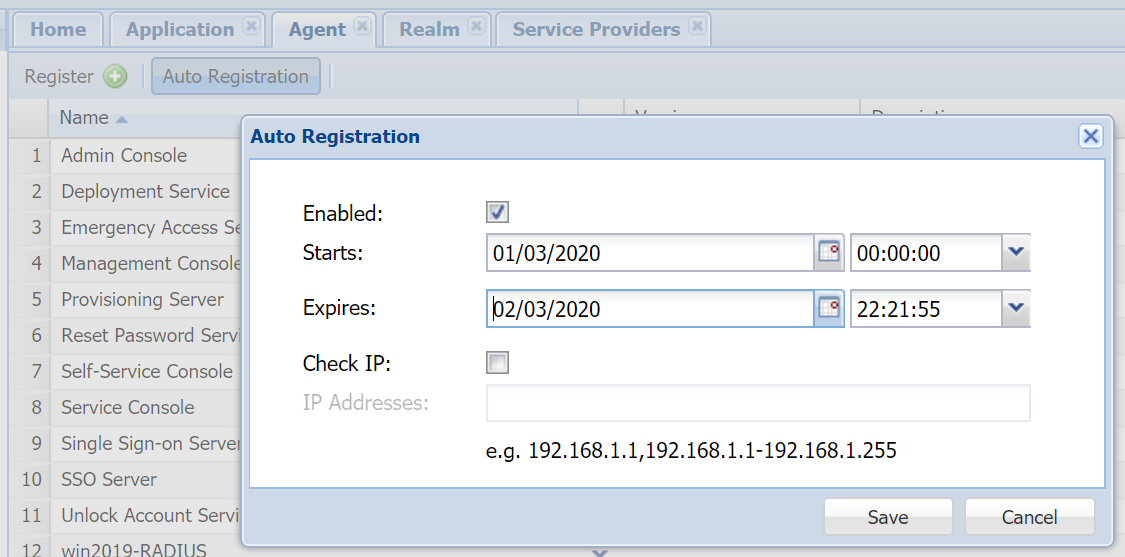The height and width of the screenshot is (557, 1125).
Task: Expand the Starts time dropdown
Action: tap(1016, 253)
